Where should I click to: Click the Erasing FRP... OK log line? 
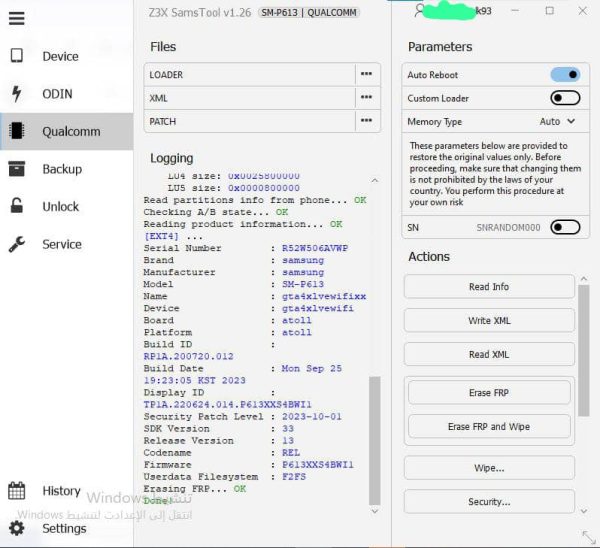click(x=195, y=489)
